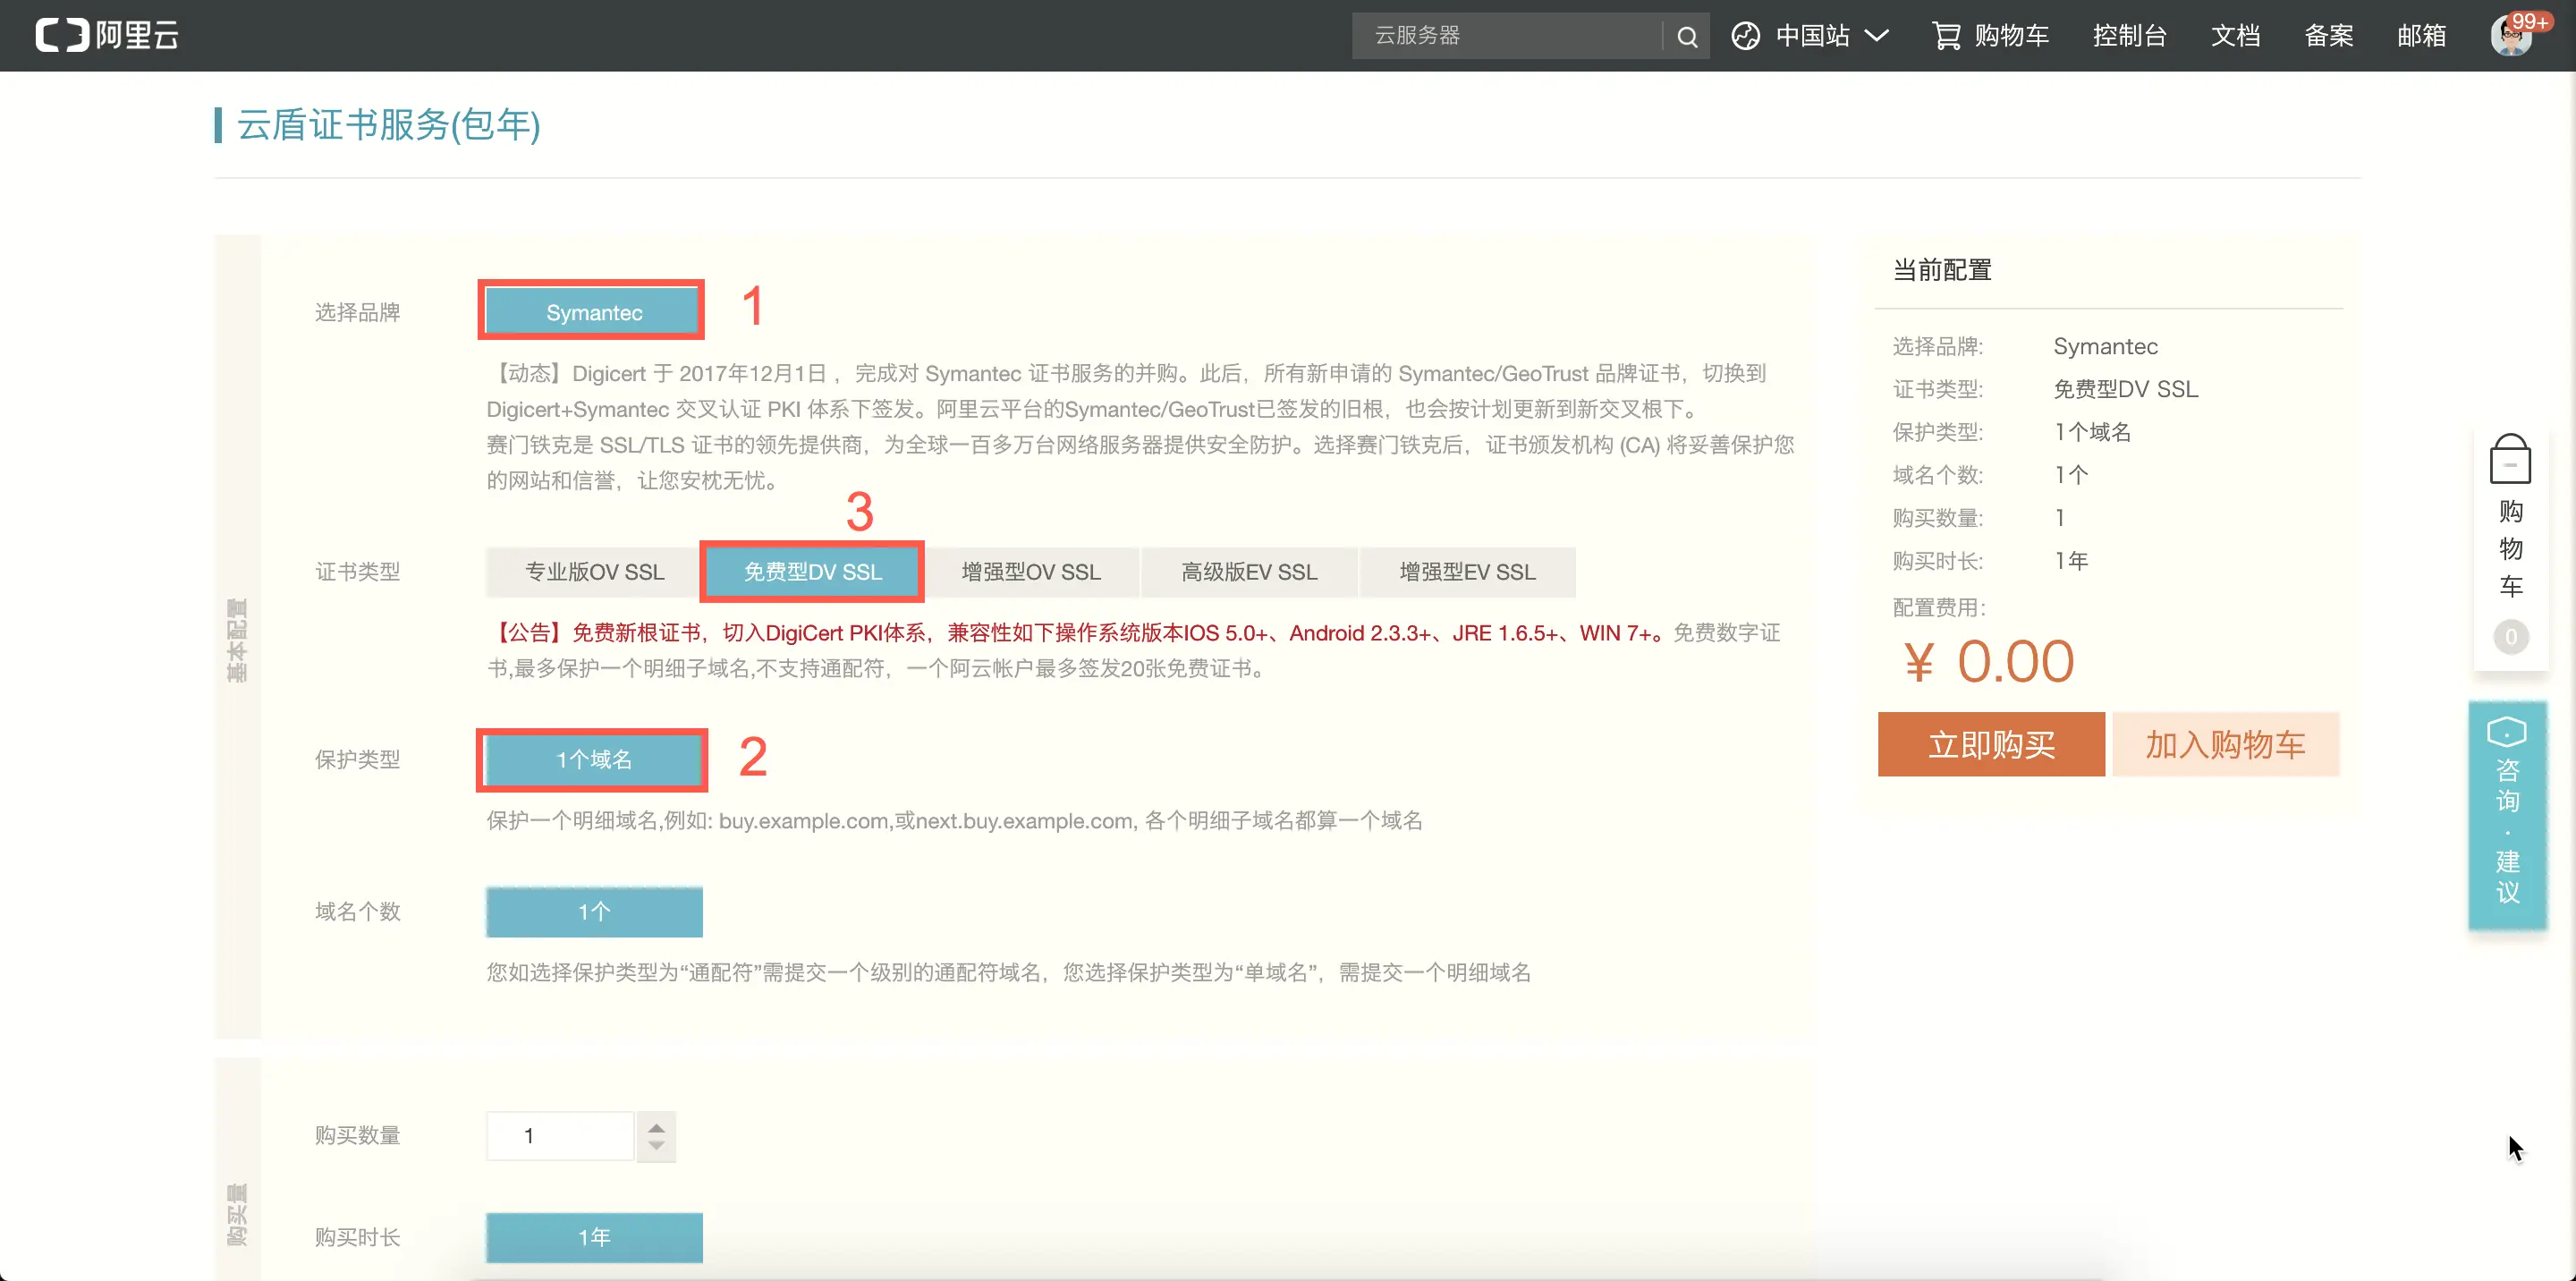
Task: Click the globe region icon
Action: pos(1745,36)
